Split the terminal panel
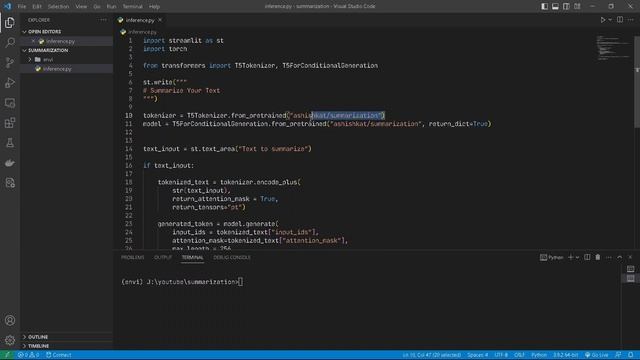Image resolution: width=640 pixels, height=360 pixels. point(587,257)
